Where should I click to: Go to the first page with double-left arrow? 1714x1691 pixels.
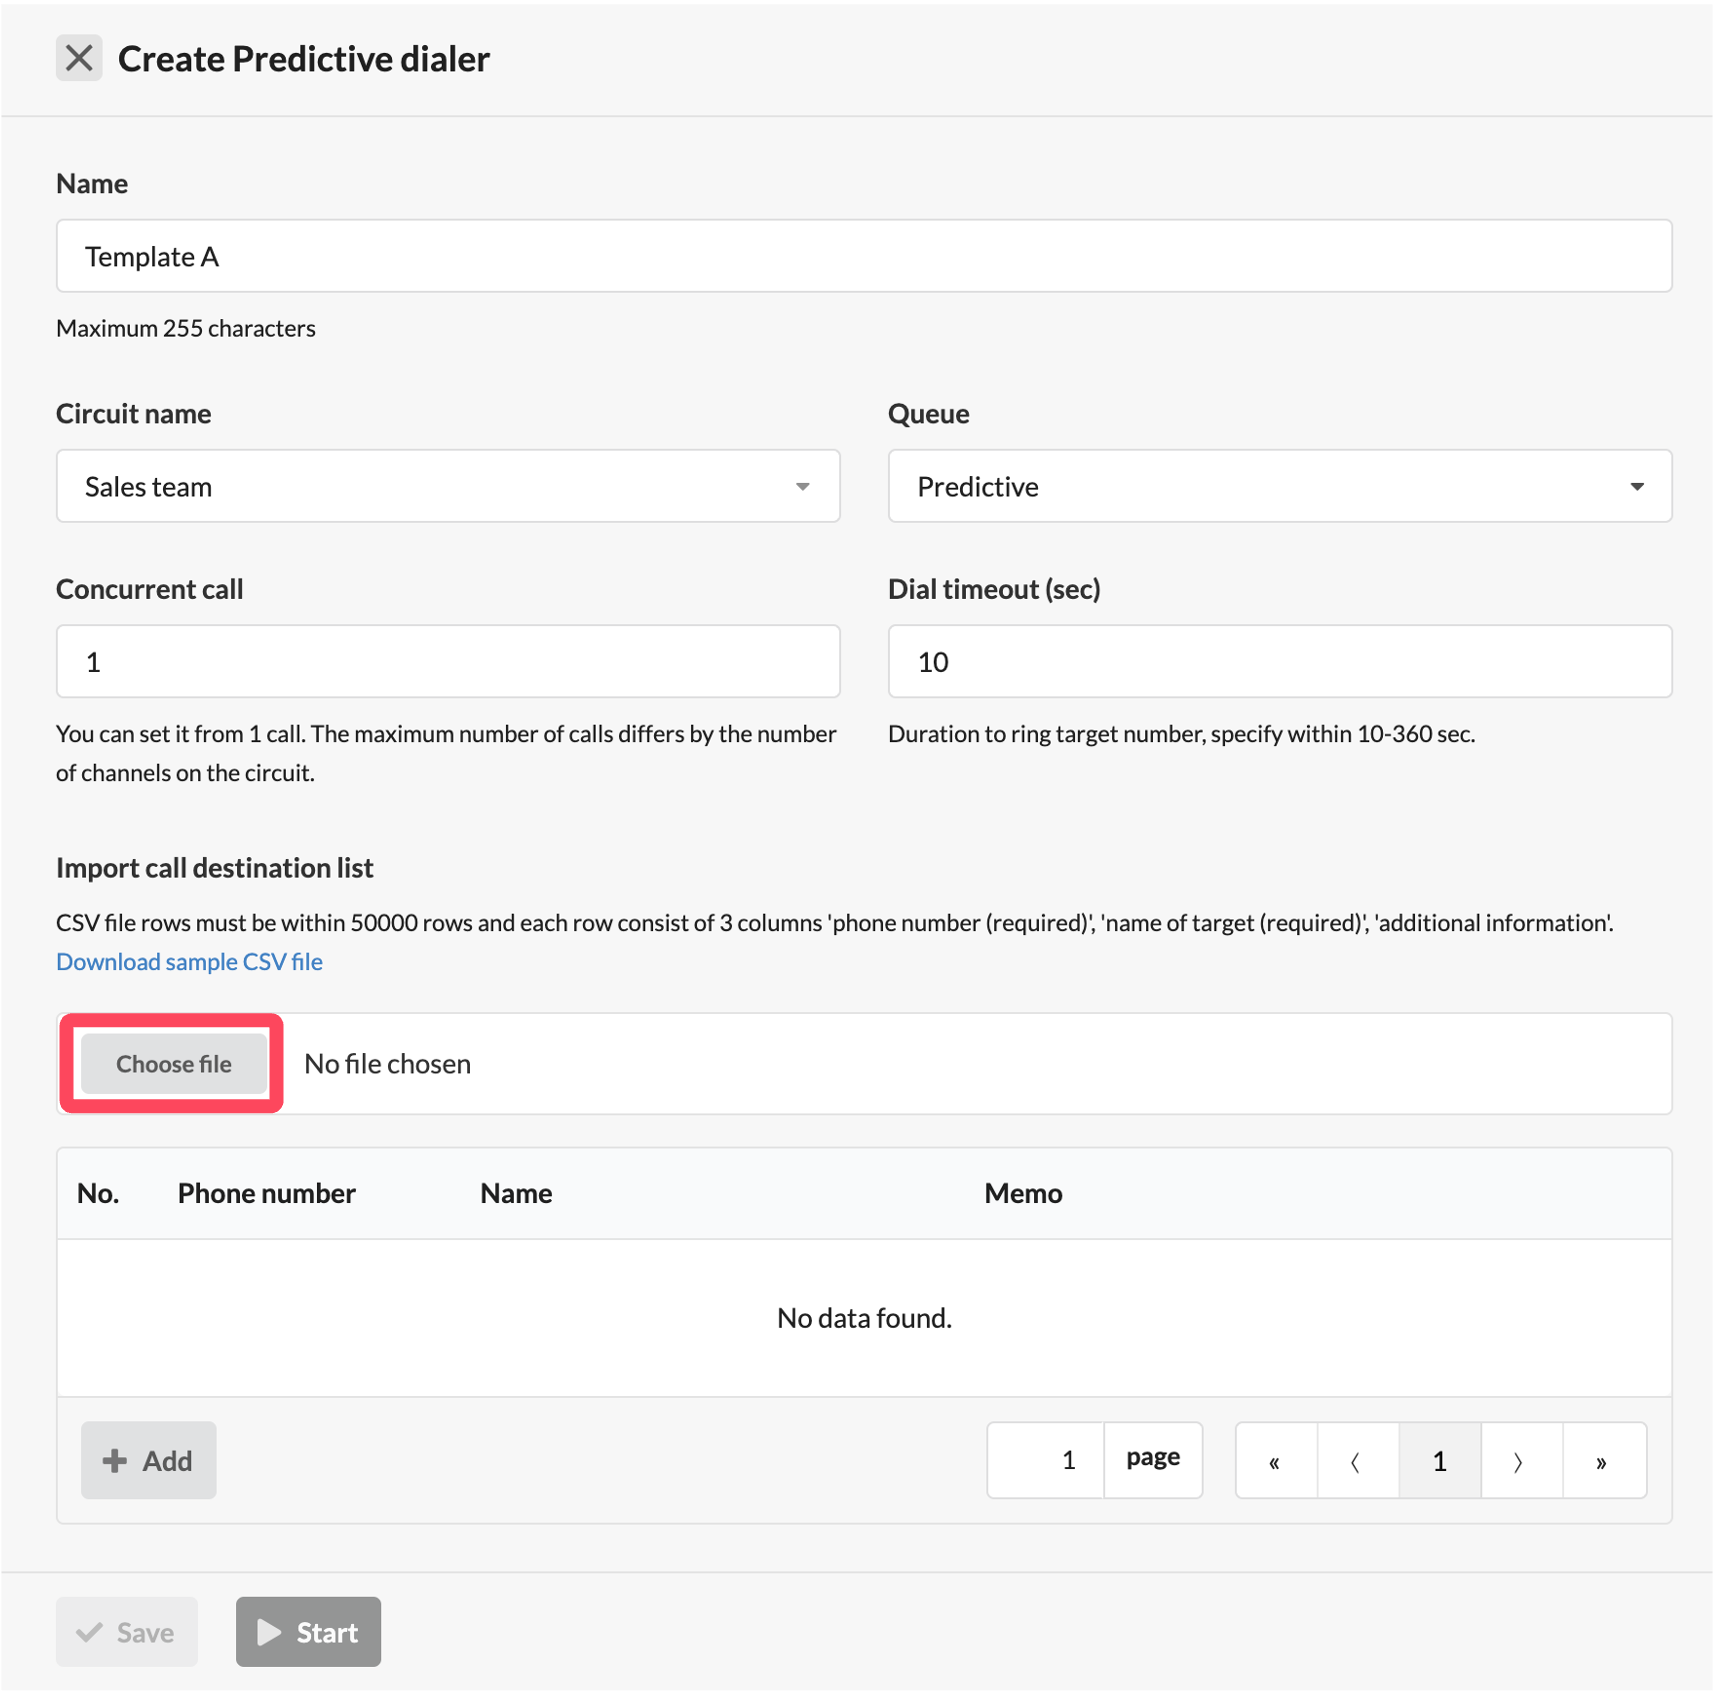tap(1276, 1460)
